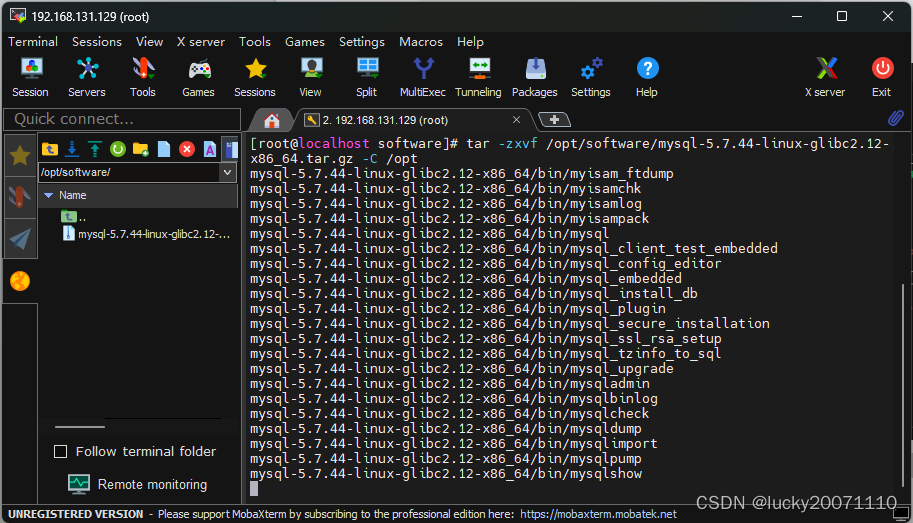
Task: Open the Tunneling toolbar icon
Action: coord(479,77)
